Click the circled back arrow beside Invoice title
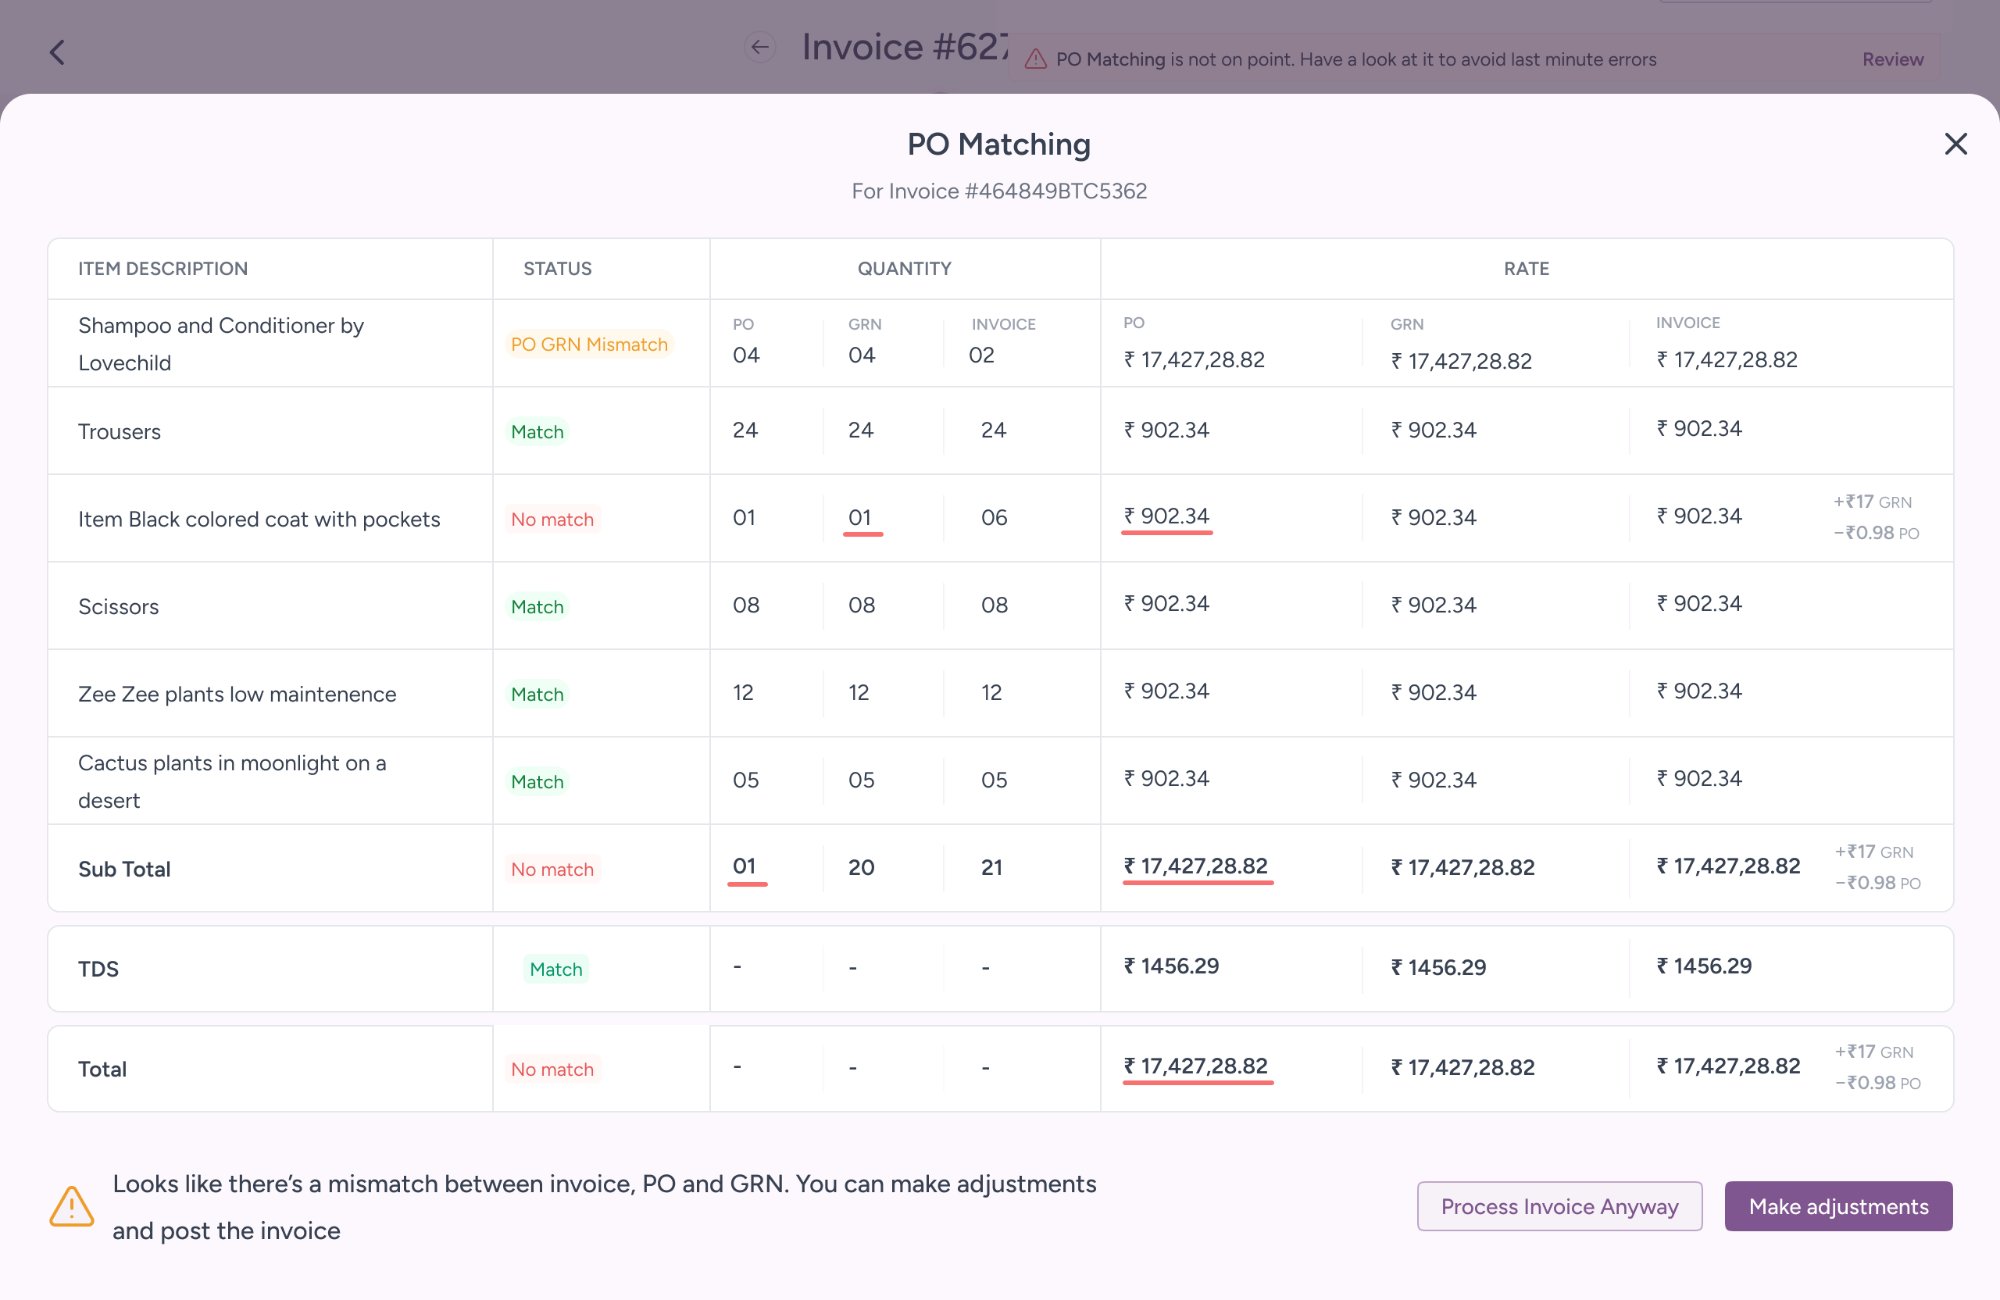The width and height of the screenshot is (2000, 1300). click(x=760, y=47)
